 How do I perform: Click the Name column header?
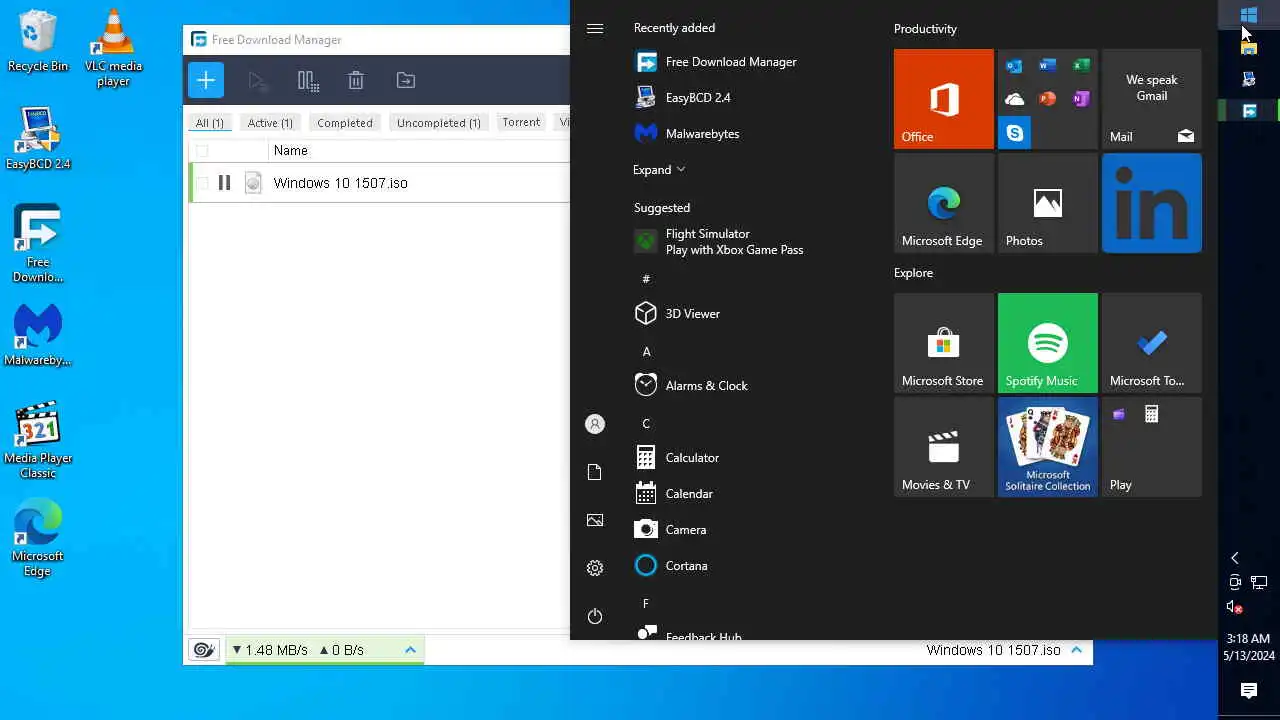(291, 151)
